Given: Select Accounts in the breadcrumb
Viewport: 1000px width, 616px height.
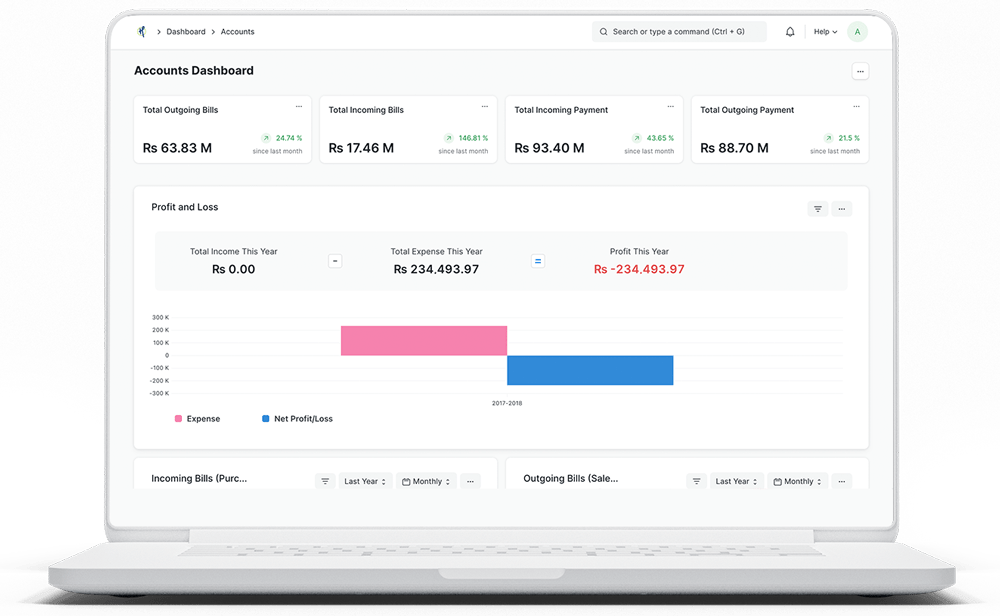Looking at the screenshot, I should point(237,31).
